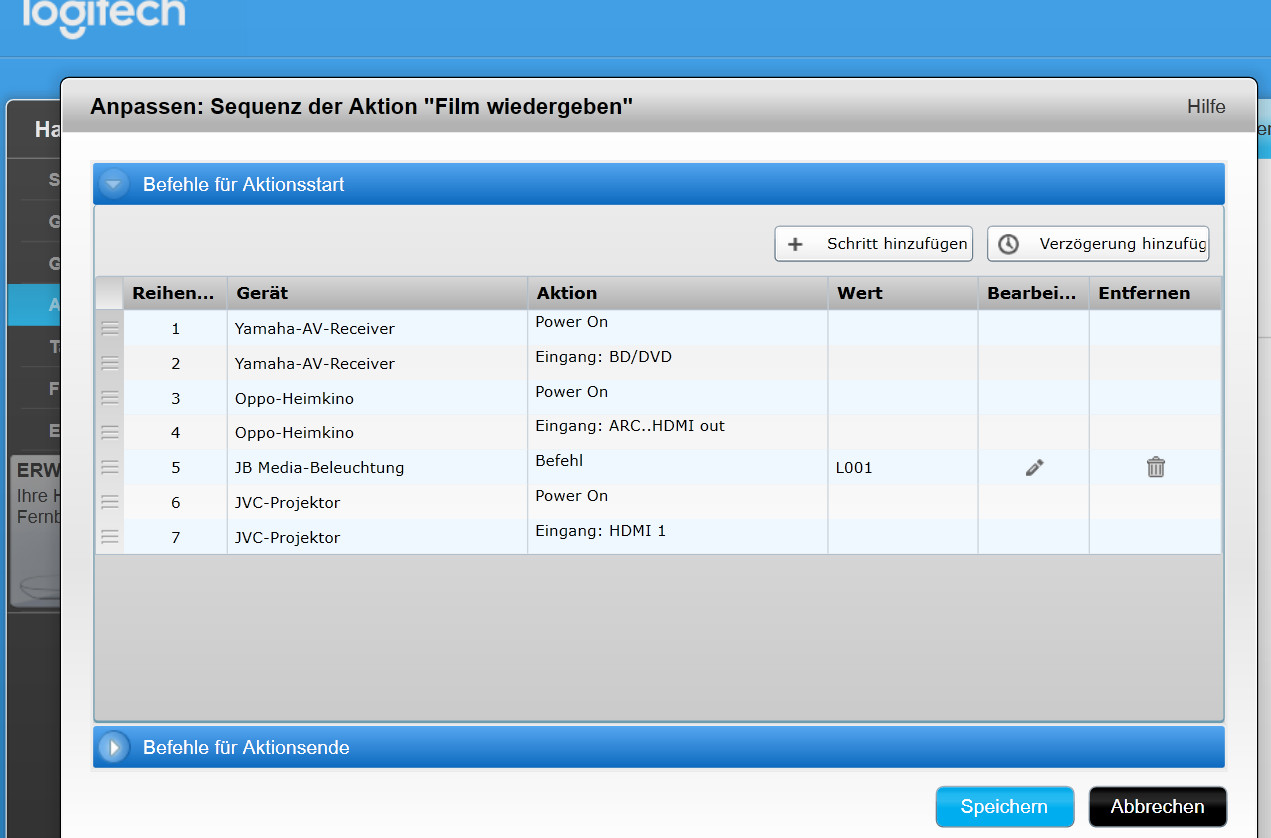Click the pencil edit icon for JB Media-Beleuchtung
This screenshot has height=838, width=1271.
pyautogui.click(x=1034, y=467)
